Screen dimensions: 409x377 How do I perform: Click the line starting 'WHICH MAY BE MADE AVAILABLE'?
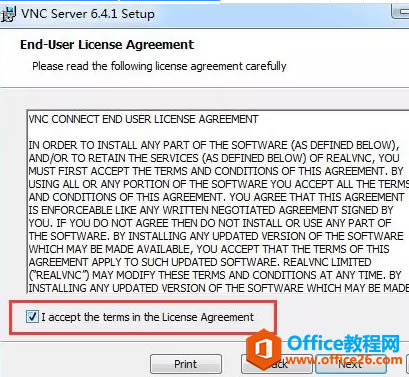pos(209,249)
